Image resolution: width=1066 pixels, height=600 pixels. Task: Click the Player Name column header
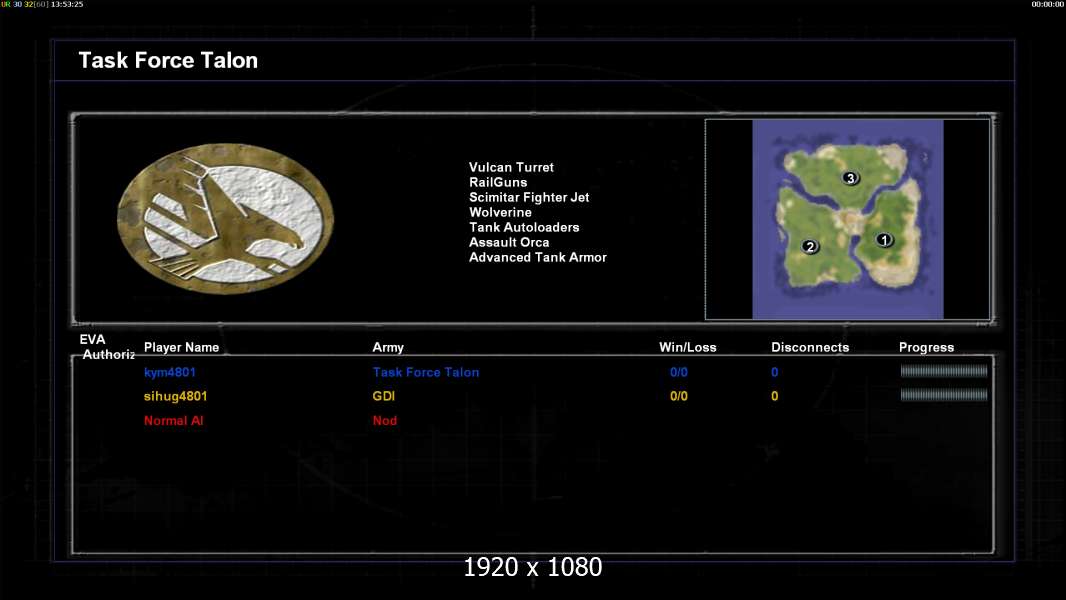pos(182,347)
